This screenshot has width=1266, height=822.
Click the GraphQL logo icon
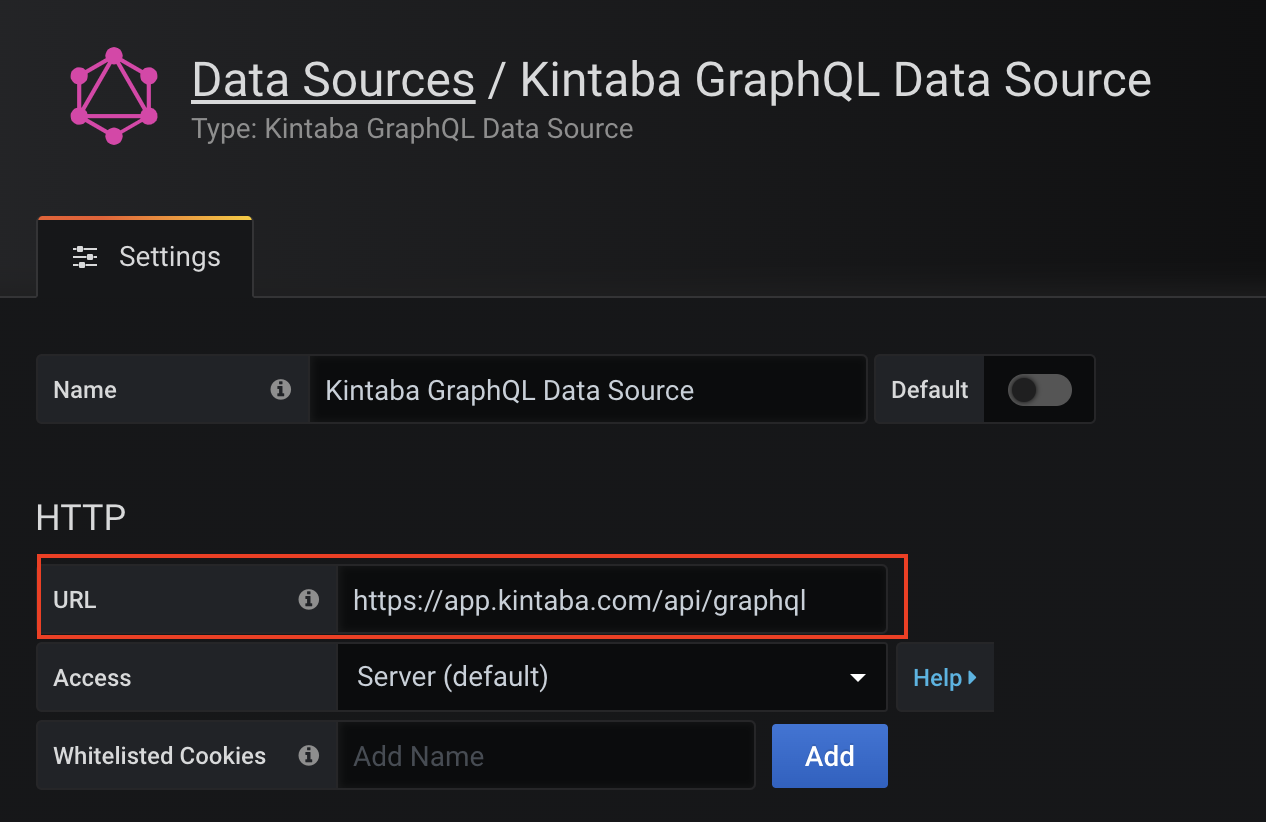point(114,96)
